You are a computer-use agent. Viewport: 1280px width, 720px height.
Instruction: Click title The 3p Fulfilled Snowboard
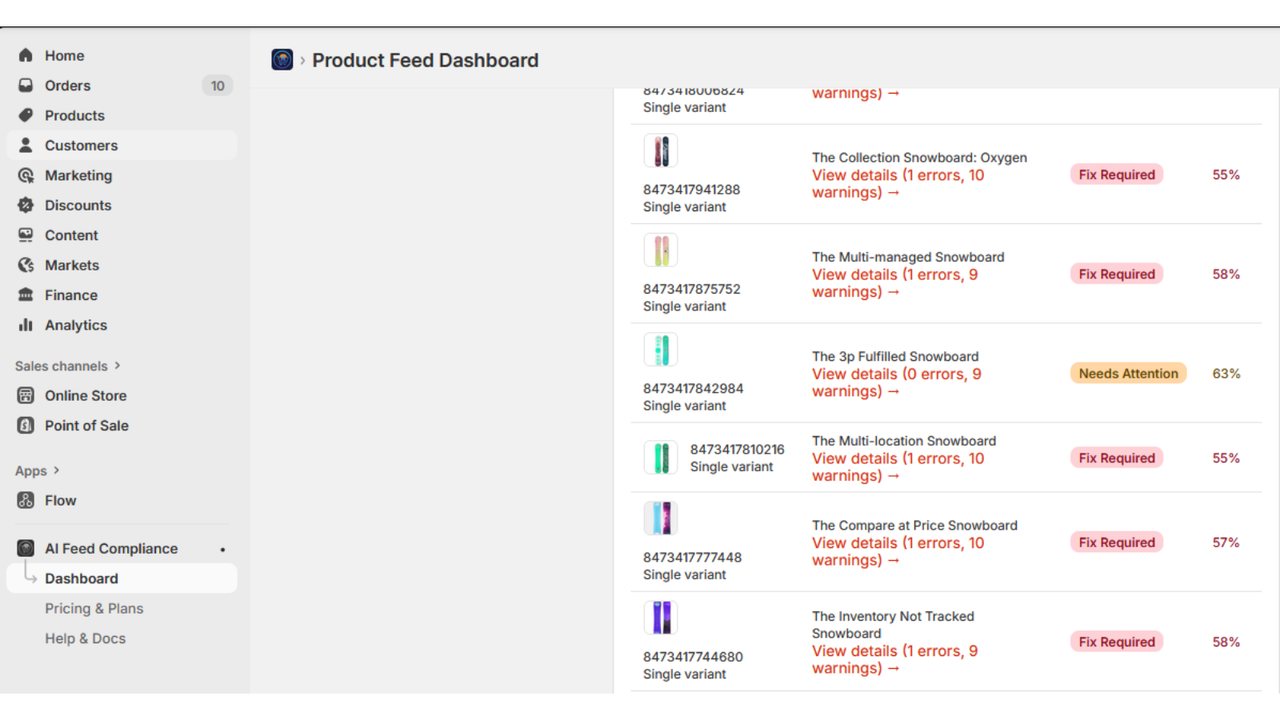tap(895, 356)
